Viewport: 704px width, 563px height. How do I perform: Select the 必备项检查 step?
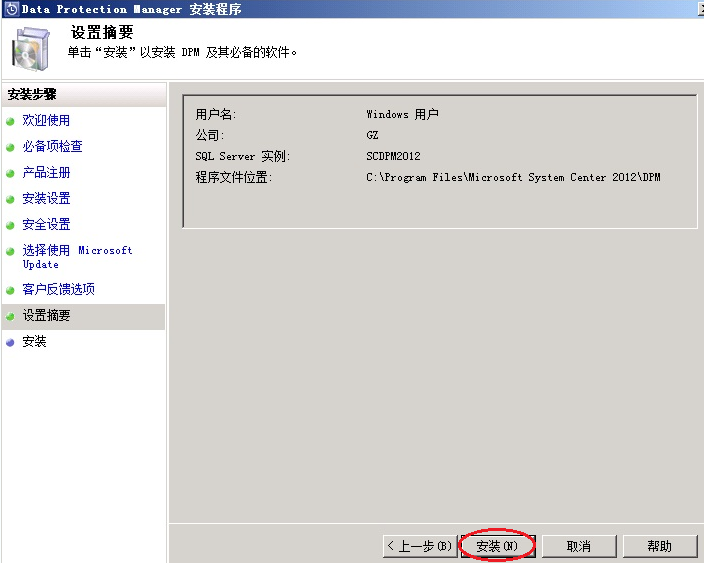click(x=53, y=146)
